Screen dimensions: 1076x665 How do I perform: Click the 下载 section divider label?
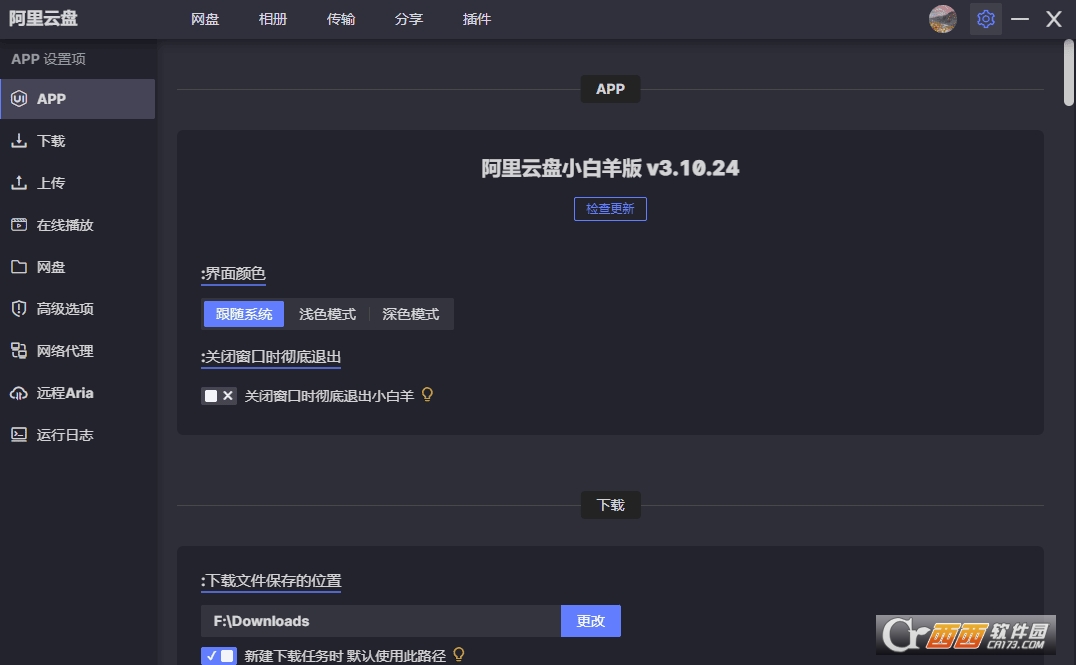(x=611, y=505)
